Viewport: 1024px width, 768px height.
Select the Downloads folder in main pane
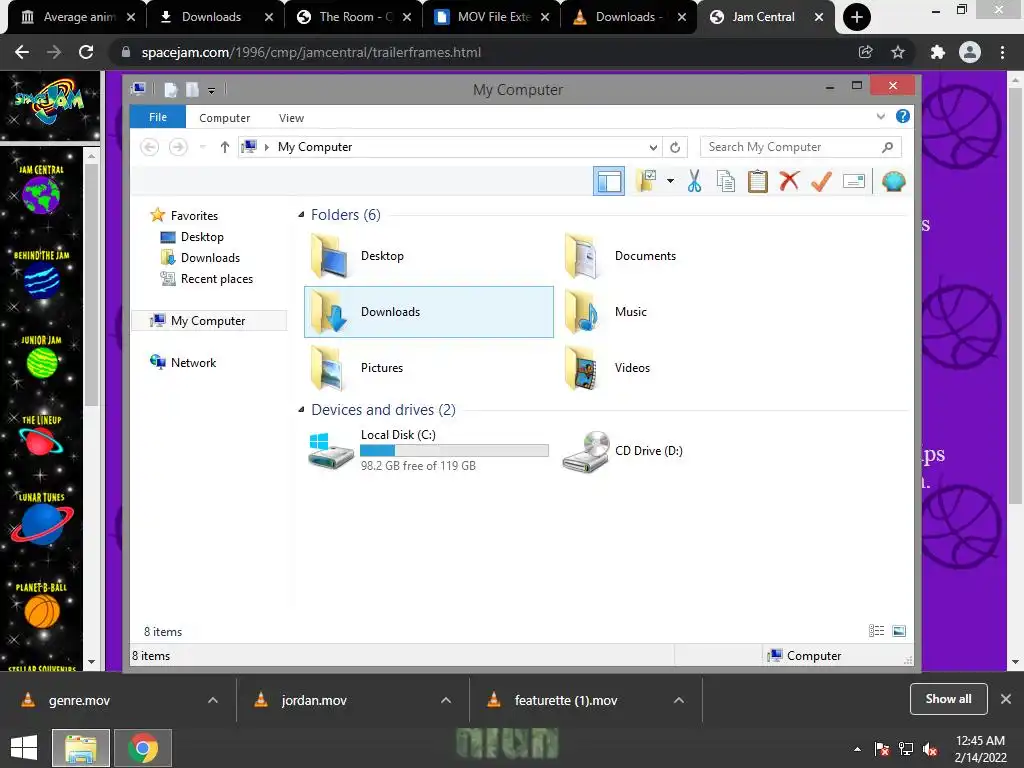pos(429,312)
